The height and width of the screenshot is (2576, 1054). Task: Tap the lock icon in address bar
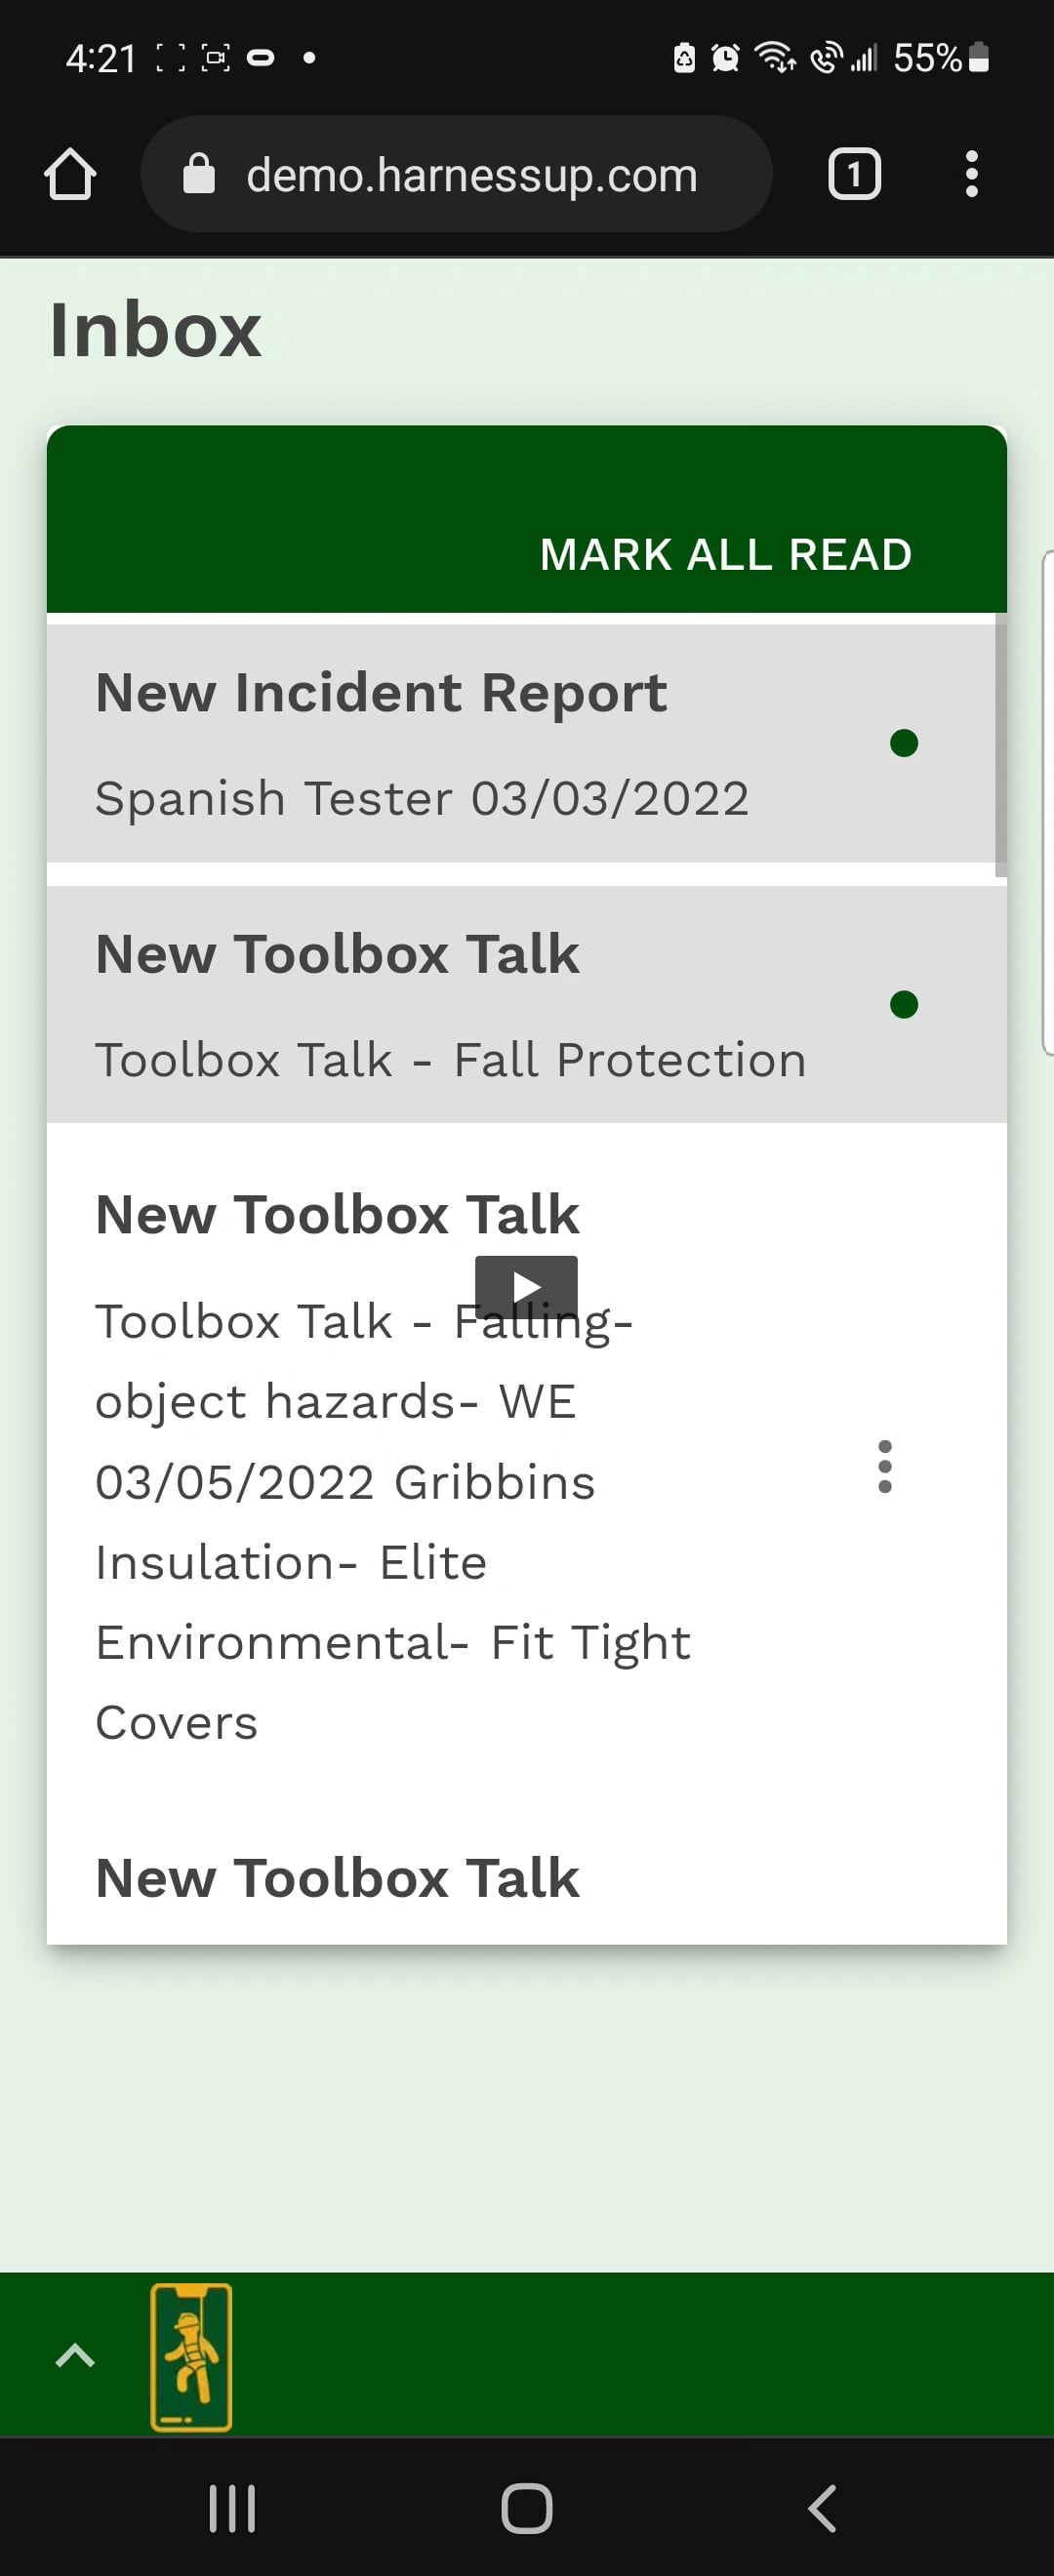click(x=199, y=175)
